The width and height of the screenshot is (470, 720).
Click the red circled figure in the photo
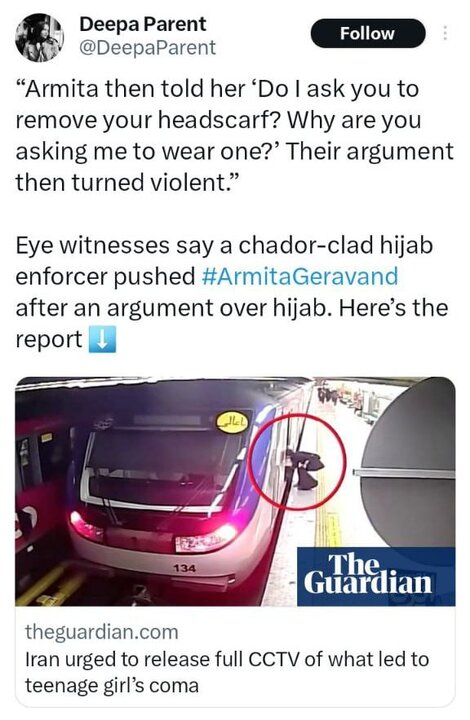(x=297, y=462)
